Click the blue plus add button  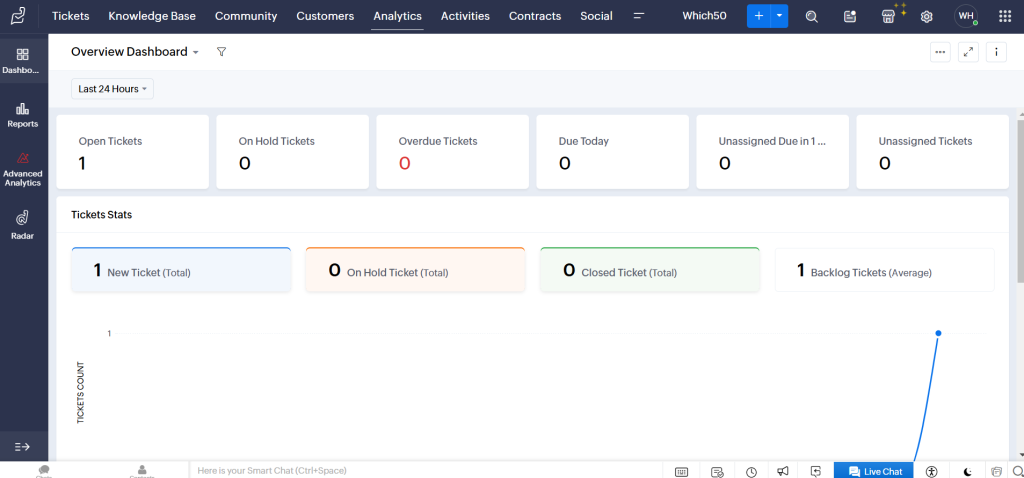click(759, 16)
